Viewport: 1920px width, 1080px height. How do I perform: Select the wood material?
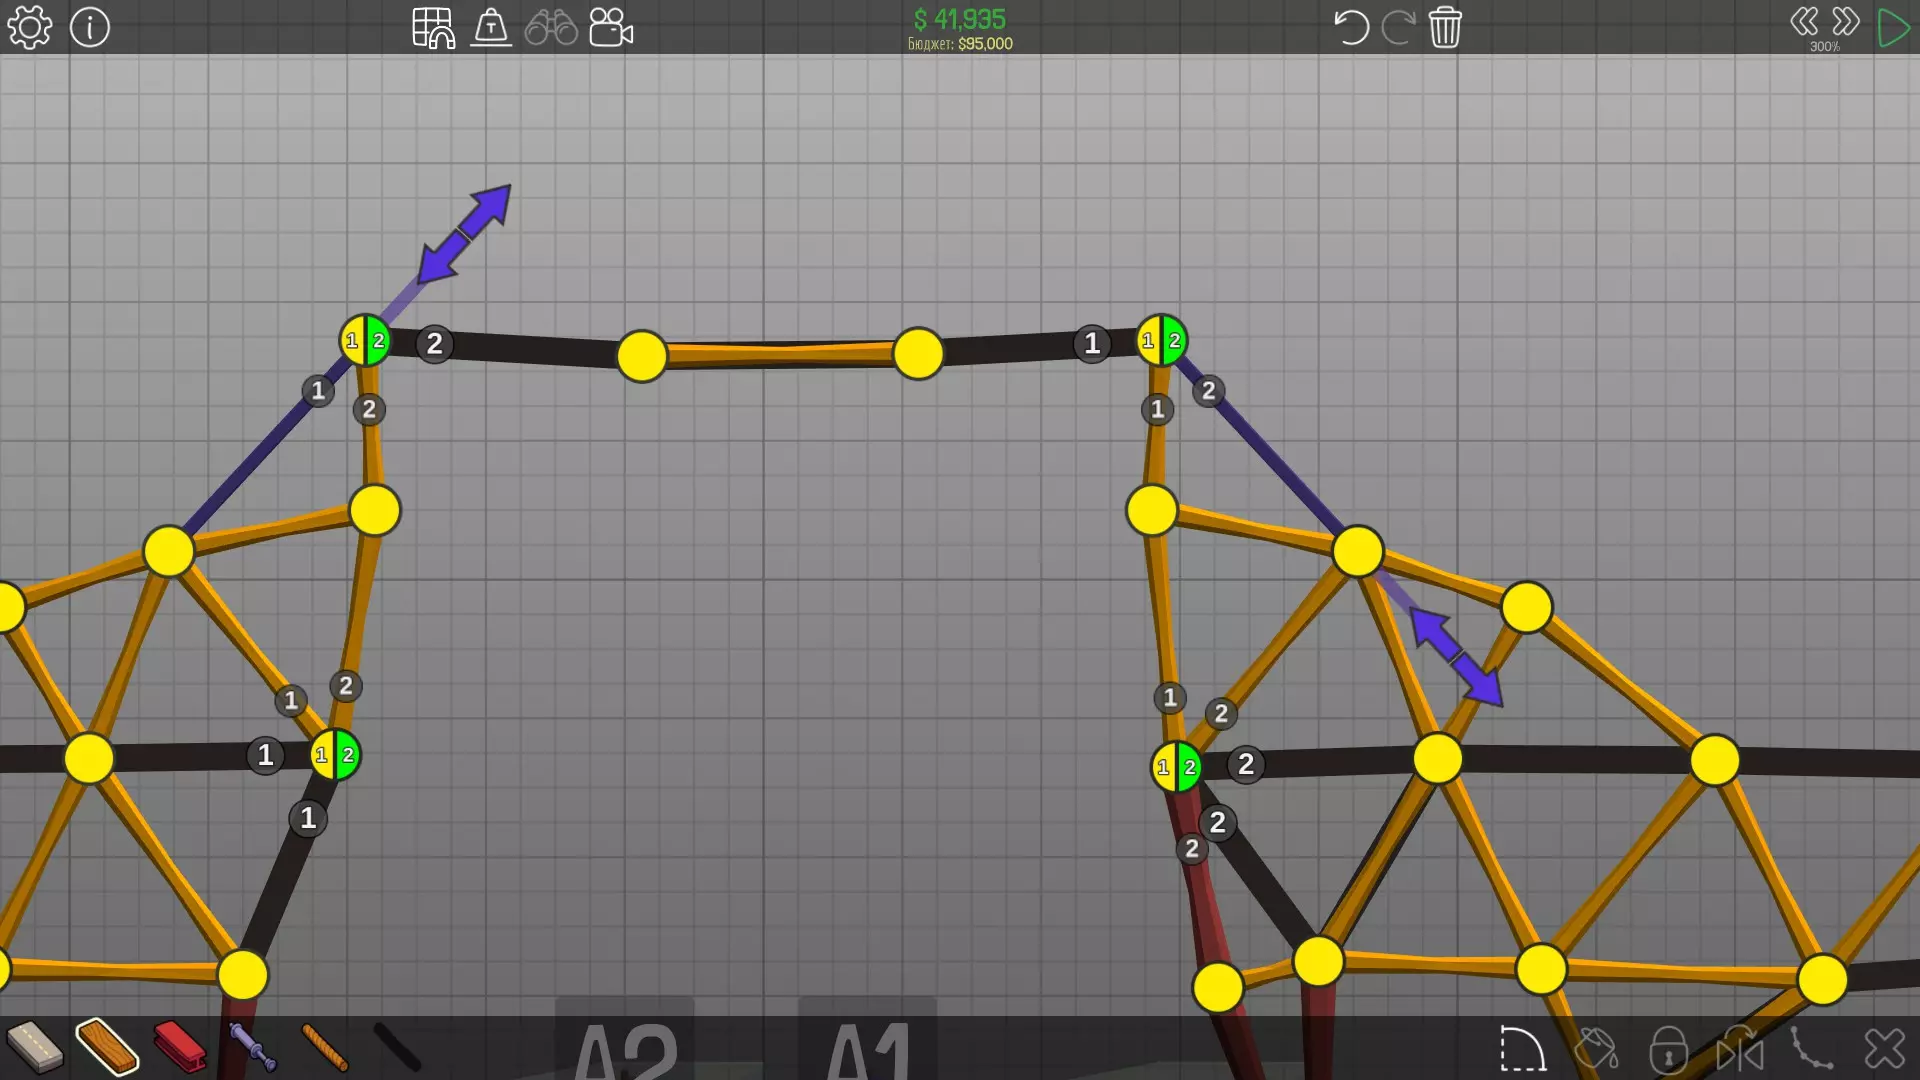pos(107,1046)
